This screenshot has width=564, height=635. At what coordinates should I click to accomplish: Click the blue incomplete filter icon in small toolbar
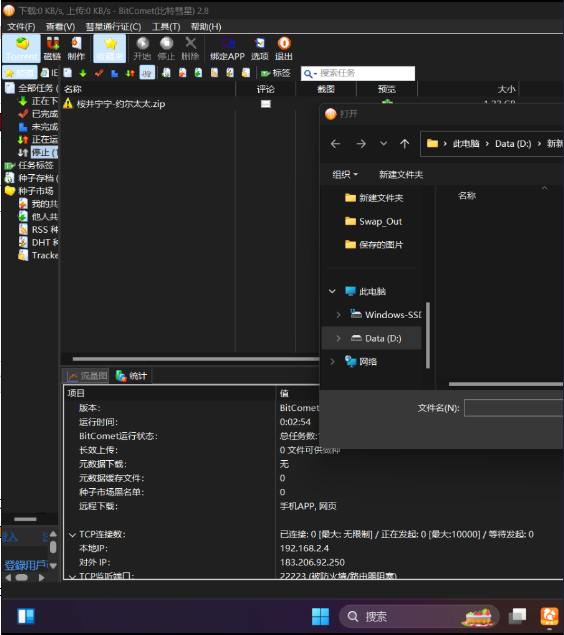point(115,73)
